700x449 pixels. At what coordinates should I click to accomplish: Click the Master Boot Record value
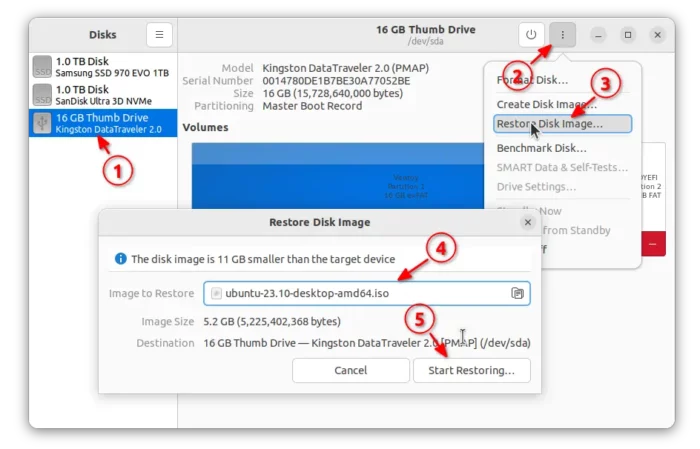pyautogui.click(x=312, y=106)
